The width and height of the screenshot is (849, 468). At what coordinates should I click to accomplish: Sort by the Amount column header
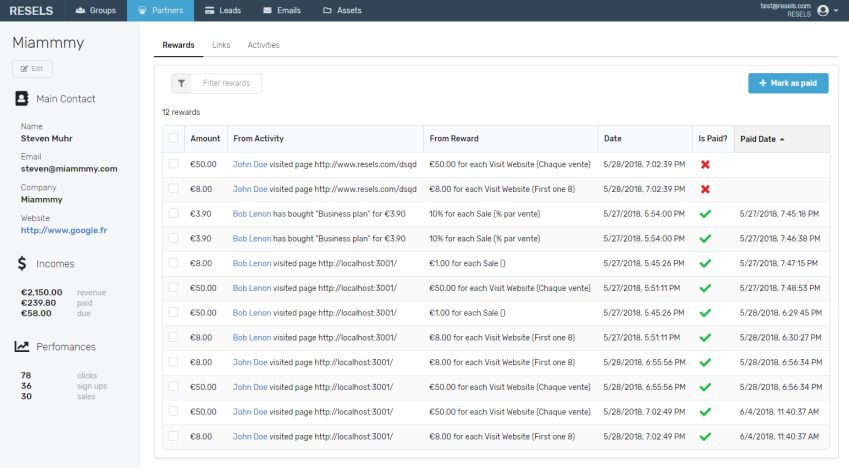click(205, 139)
